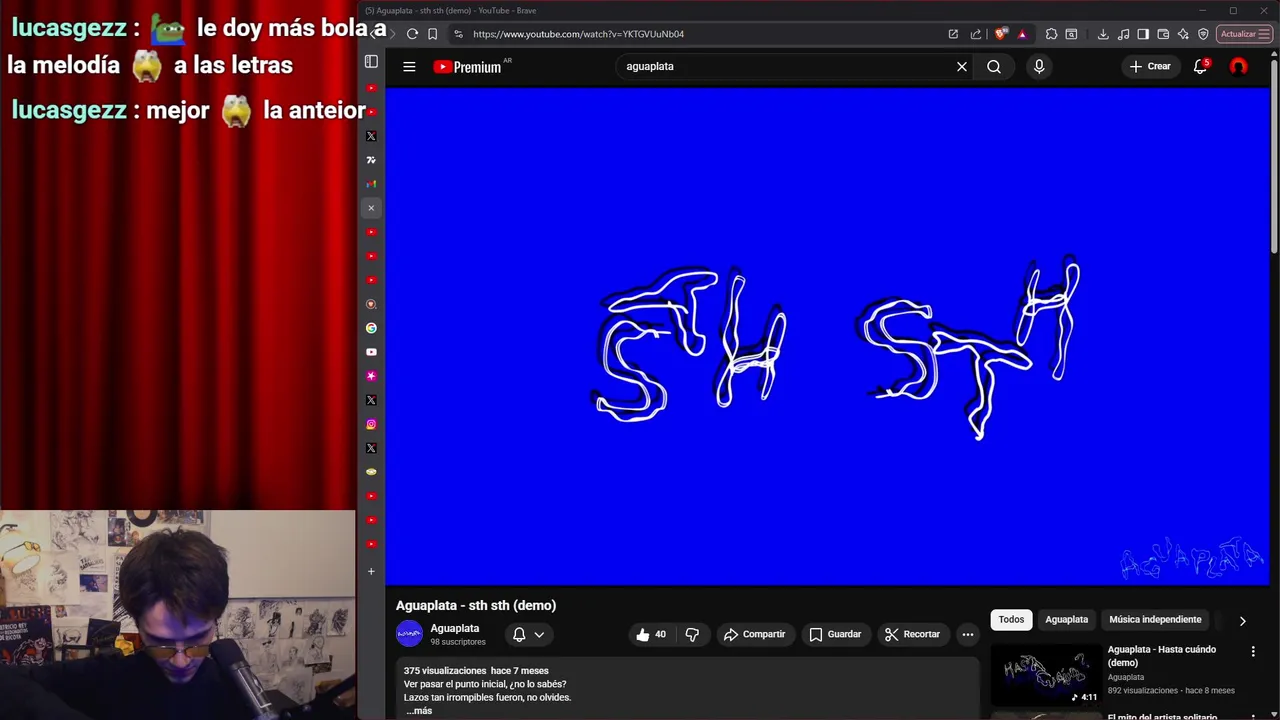Open the media control music note
Screen dimensions: 1280x720
tap(1123, 34)
